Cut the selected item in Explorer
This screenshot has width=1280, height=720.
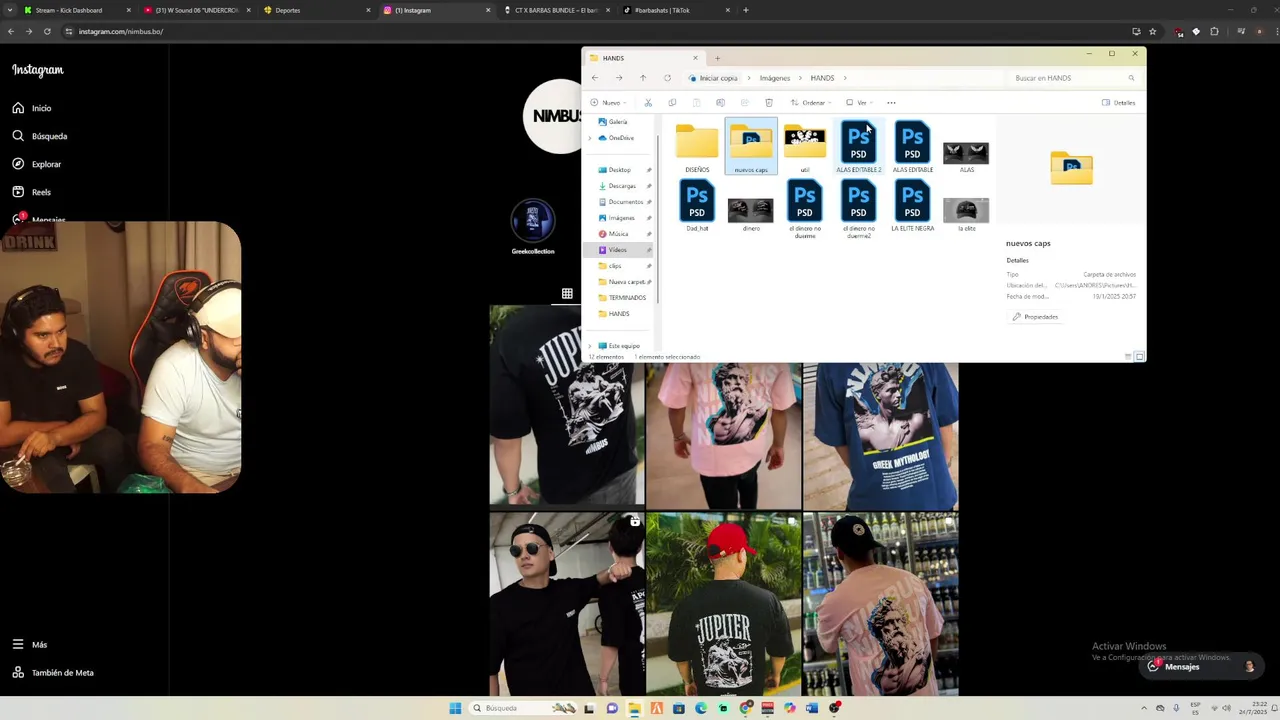click(648, 102)
